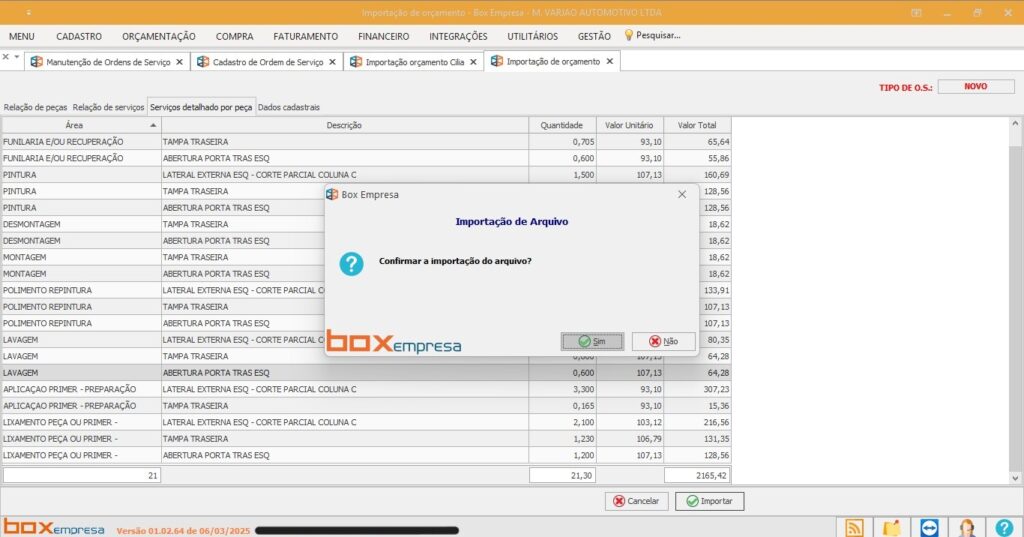Open the FINANCEIRO menu

click(x=383, y=36)
